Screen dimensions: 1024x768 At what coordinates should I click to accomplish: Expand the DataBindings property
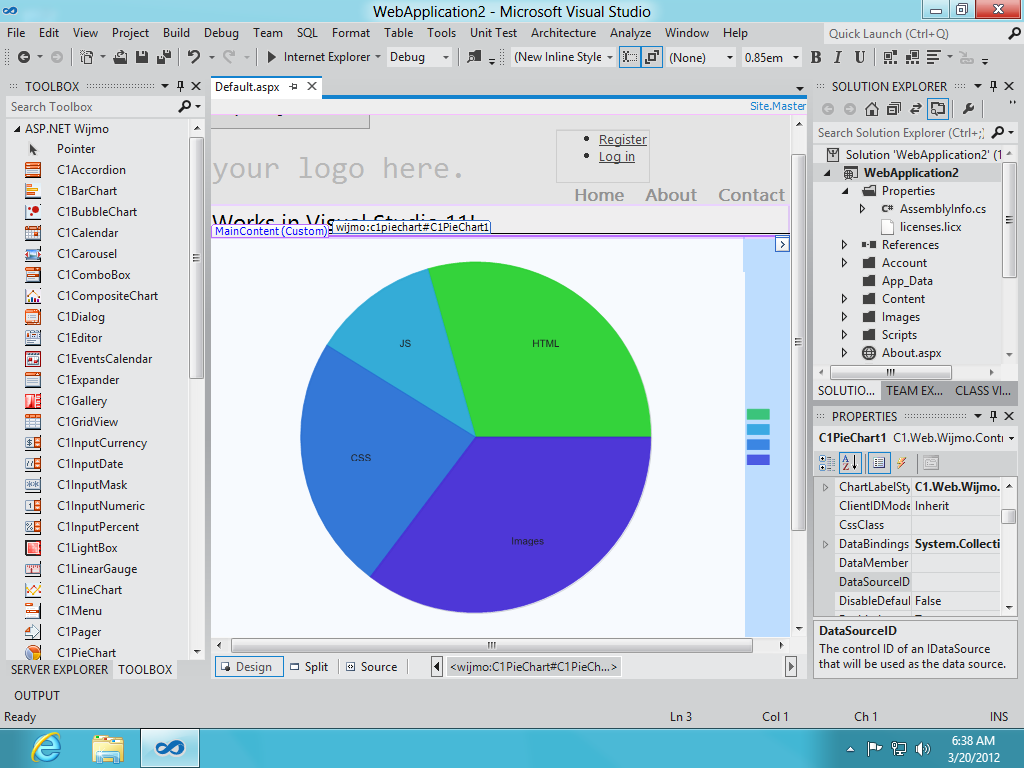coord(825,544)
